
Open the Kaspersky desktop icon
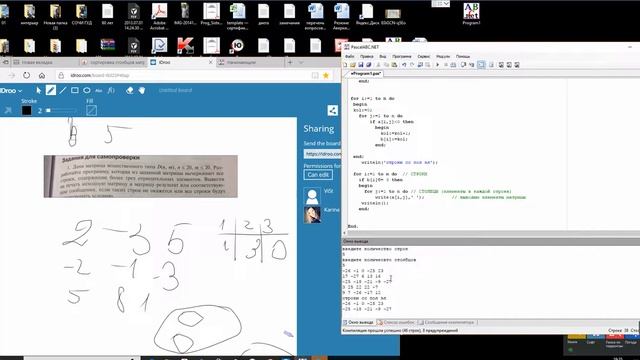tap(185, 46)
